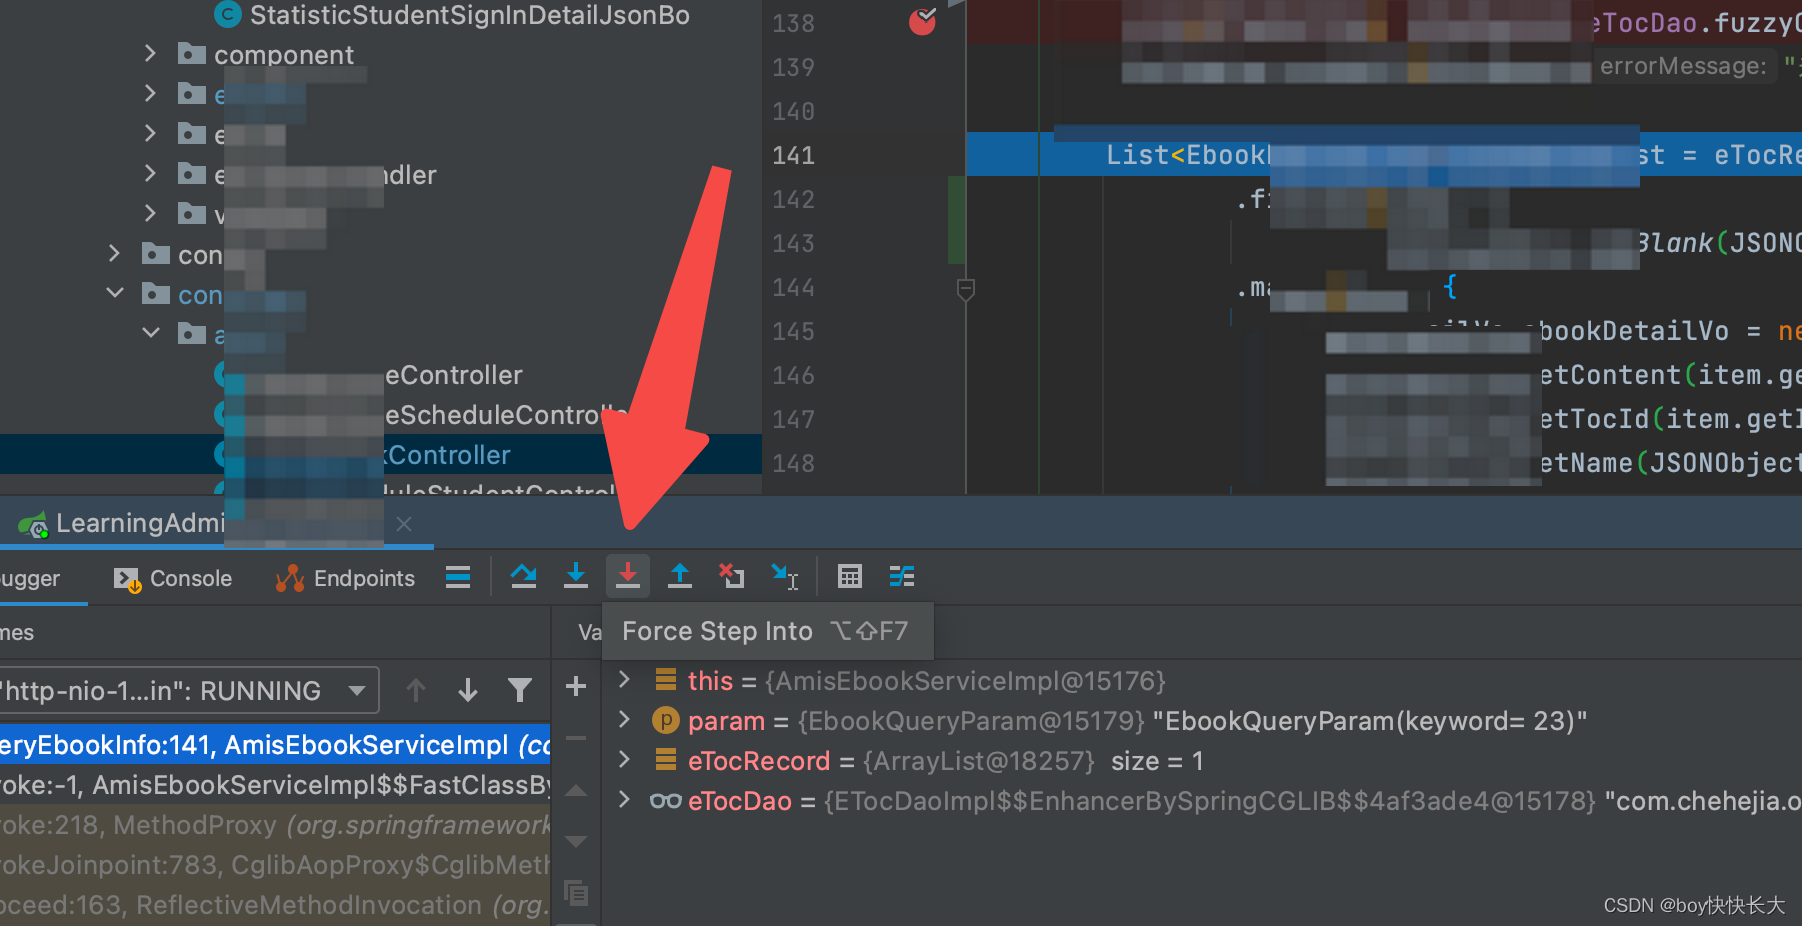Open the Console tab

tap(173, 578)
